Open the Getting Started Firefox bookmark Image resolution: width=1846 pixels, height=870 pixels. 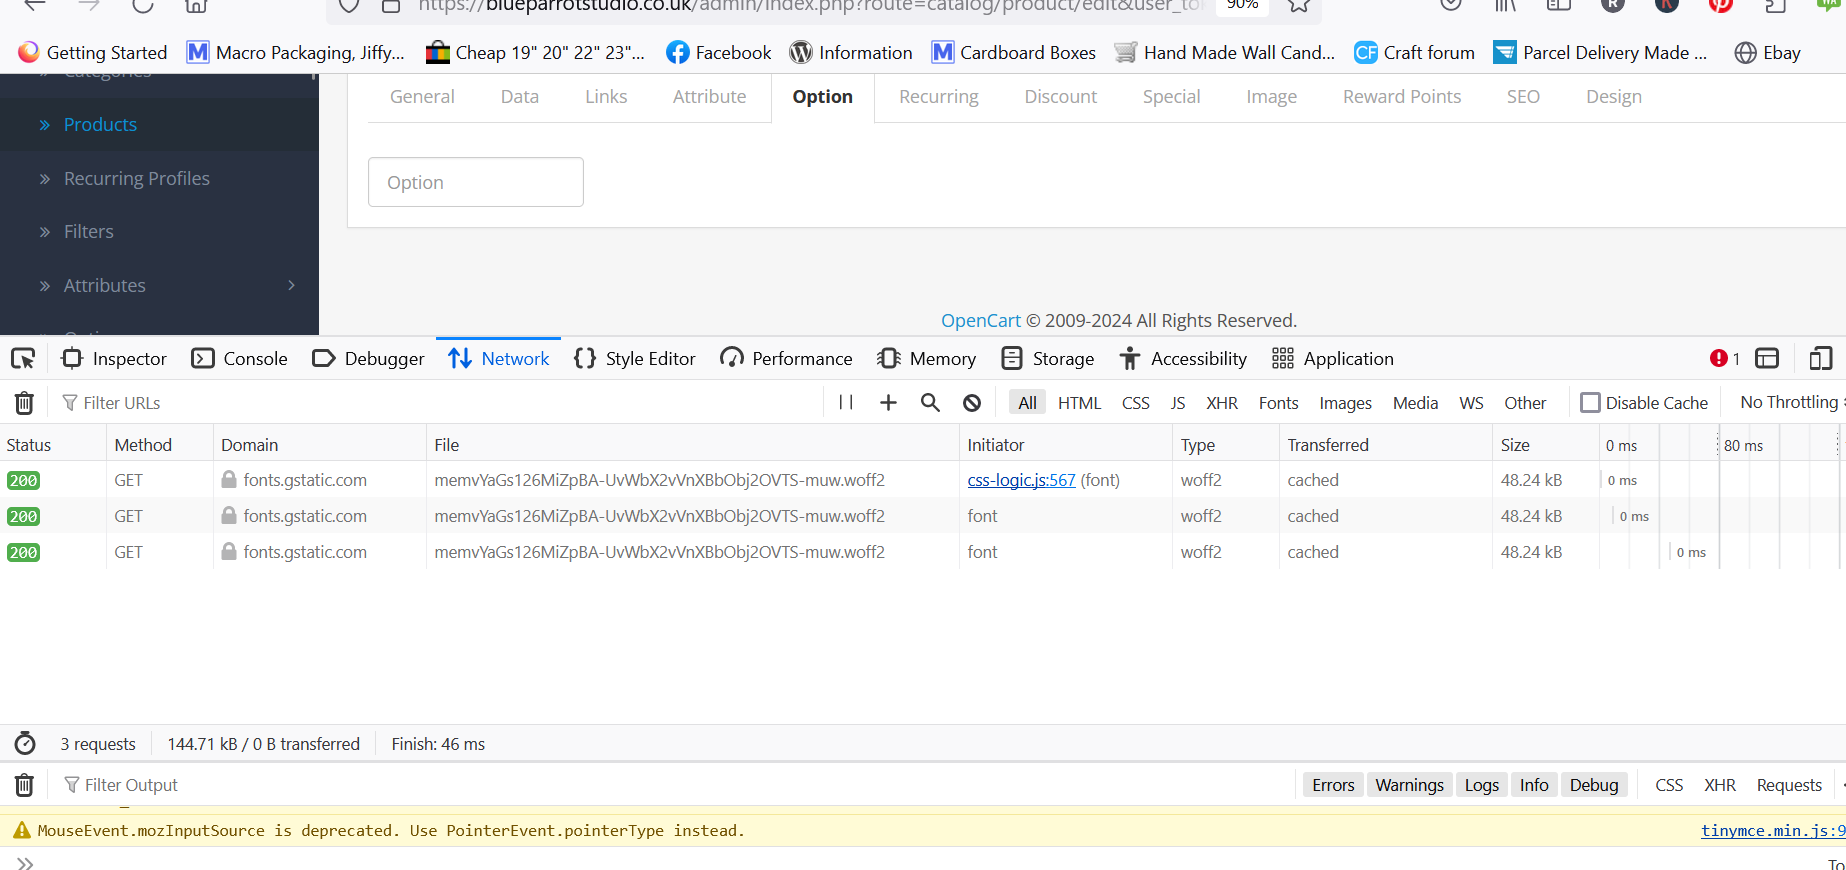[92, 52]
